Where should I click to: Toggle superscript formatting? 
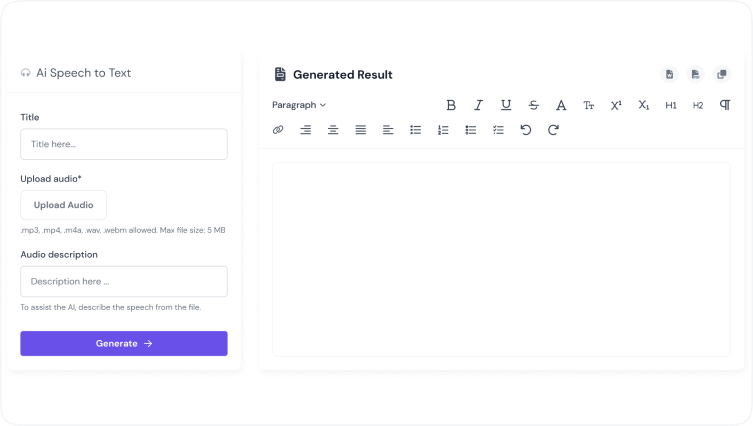[x=616, y=105]
